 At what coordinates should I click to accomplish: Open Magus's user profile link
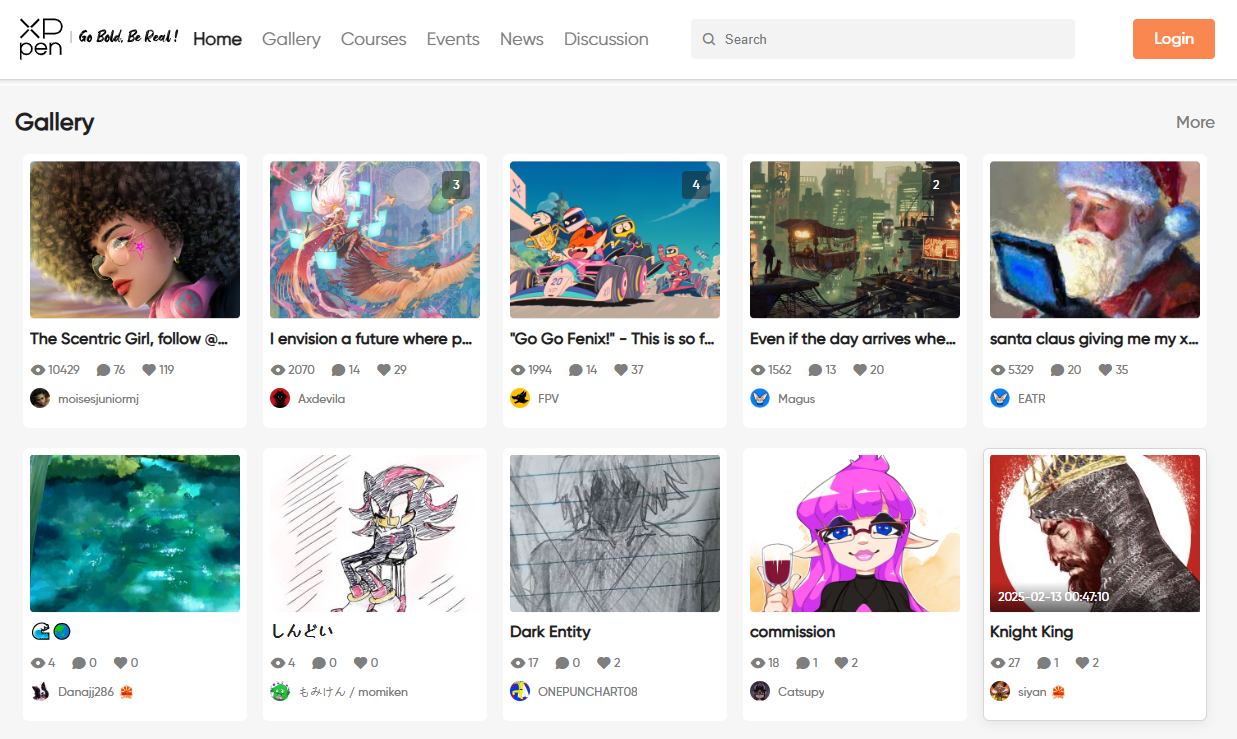click(796, 398)
